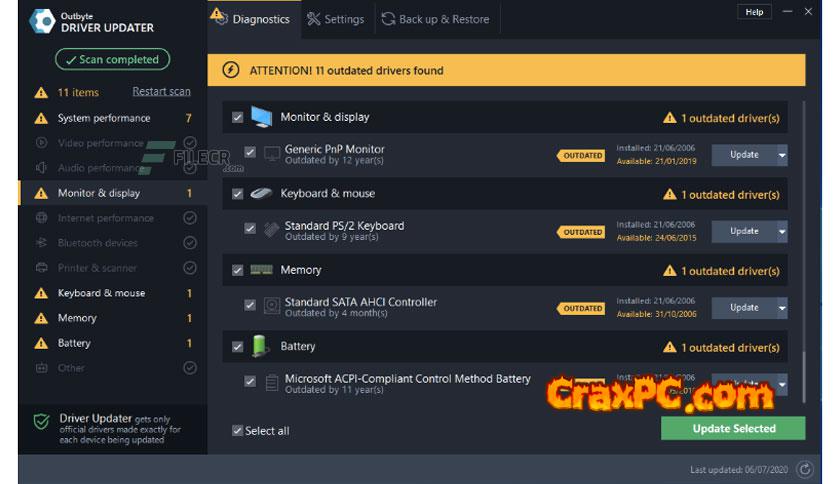Click 'Outdated by 9 year(s)' text
The width and height of the screenshot is (836, 484).
(332, 237)
